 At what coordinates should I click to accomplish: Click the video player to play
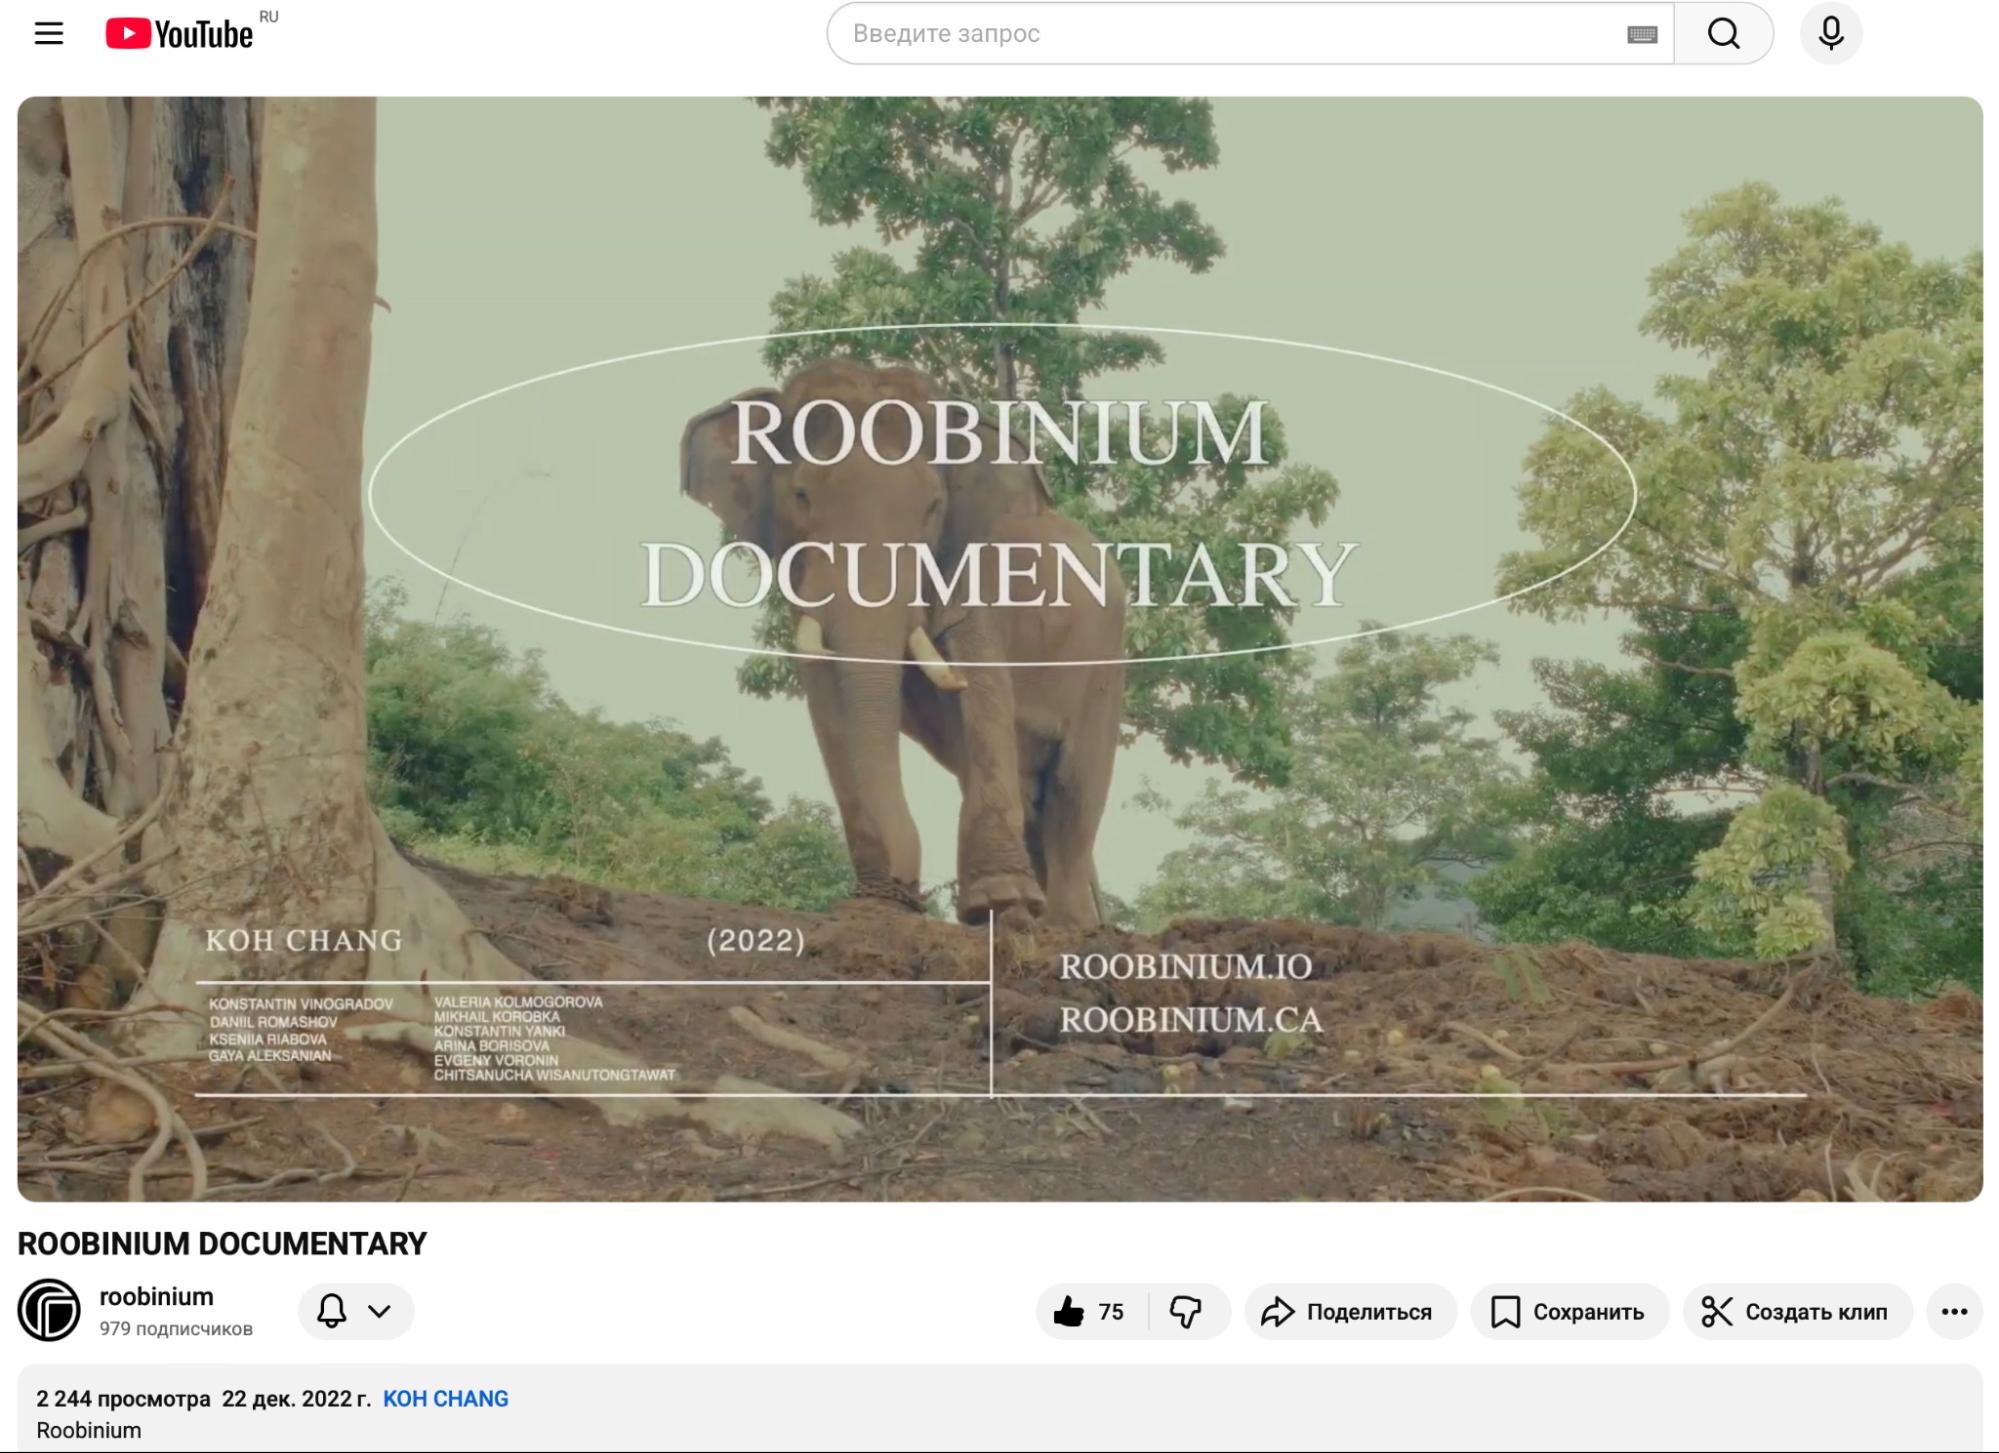(999, 648)
